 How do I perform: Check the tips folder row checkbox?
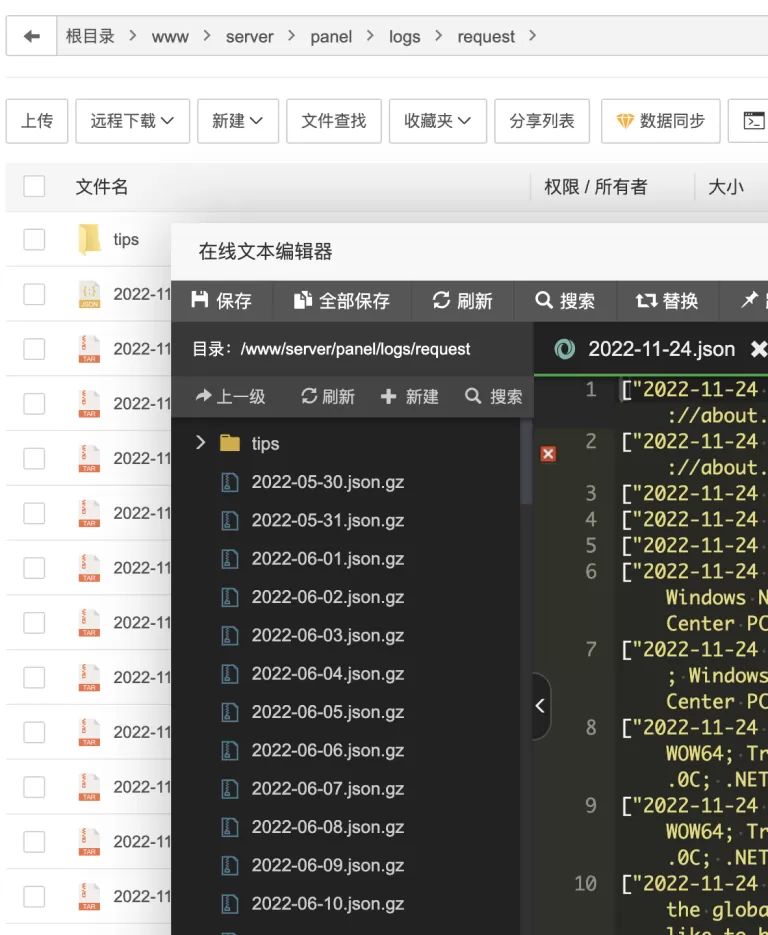click(x=34, y=239)
